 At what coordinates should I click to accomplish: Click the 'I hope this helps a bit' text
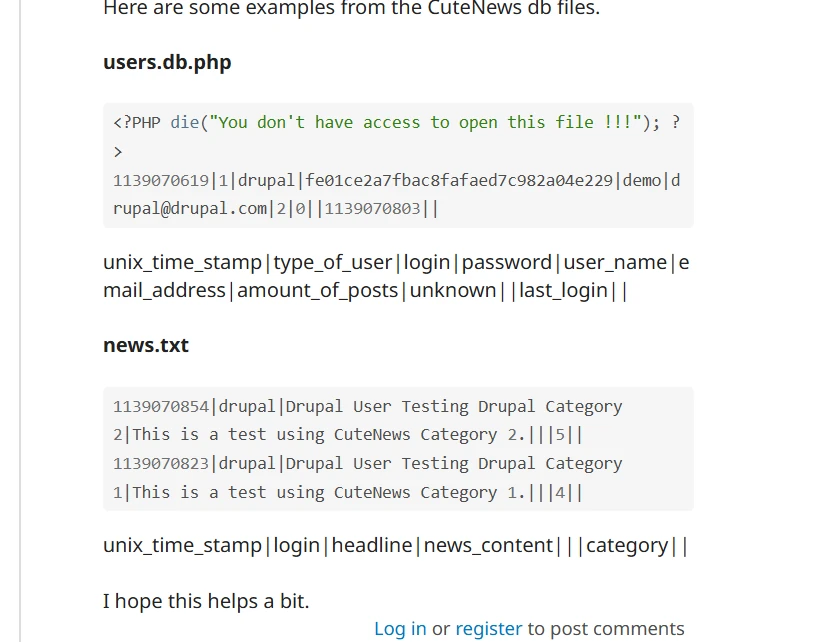[x=206, y=601]
